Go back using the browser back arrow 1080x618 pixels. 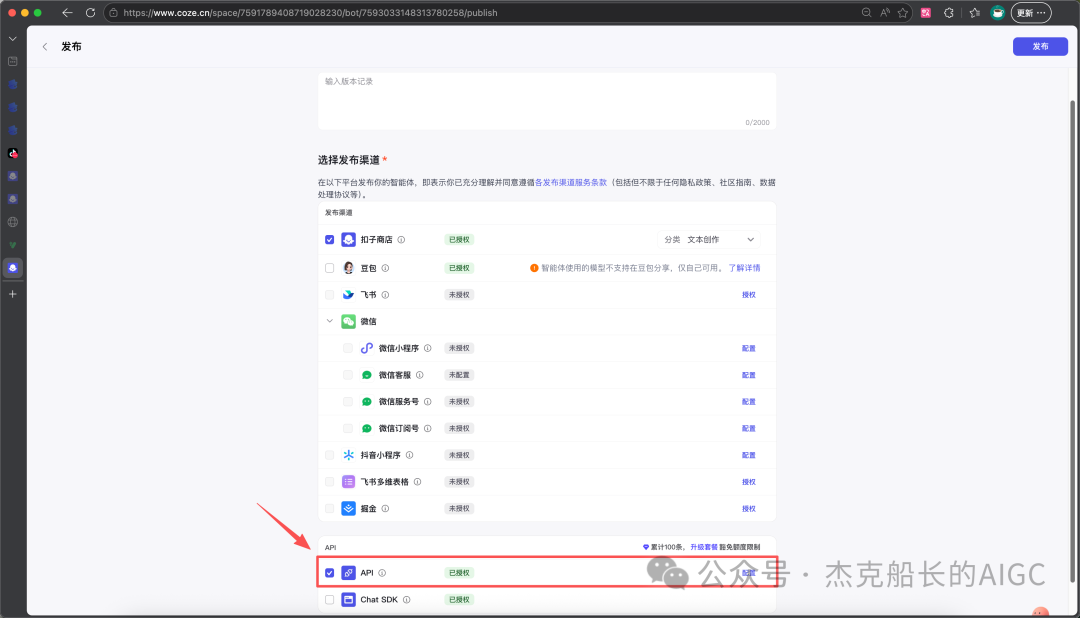(67, 12)
